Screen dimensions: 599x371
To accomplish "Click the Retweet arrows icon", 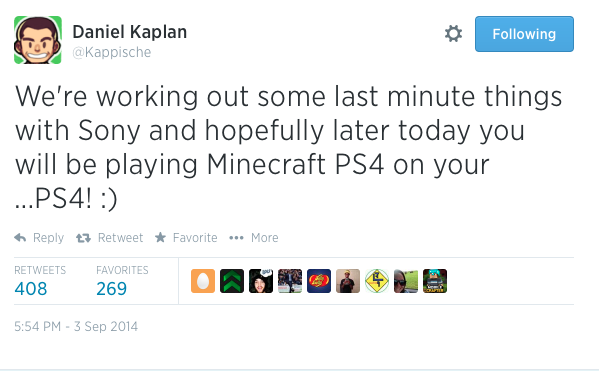I will [83, 238].
